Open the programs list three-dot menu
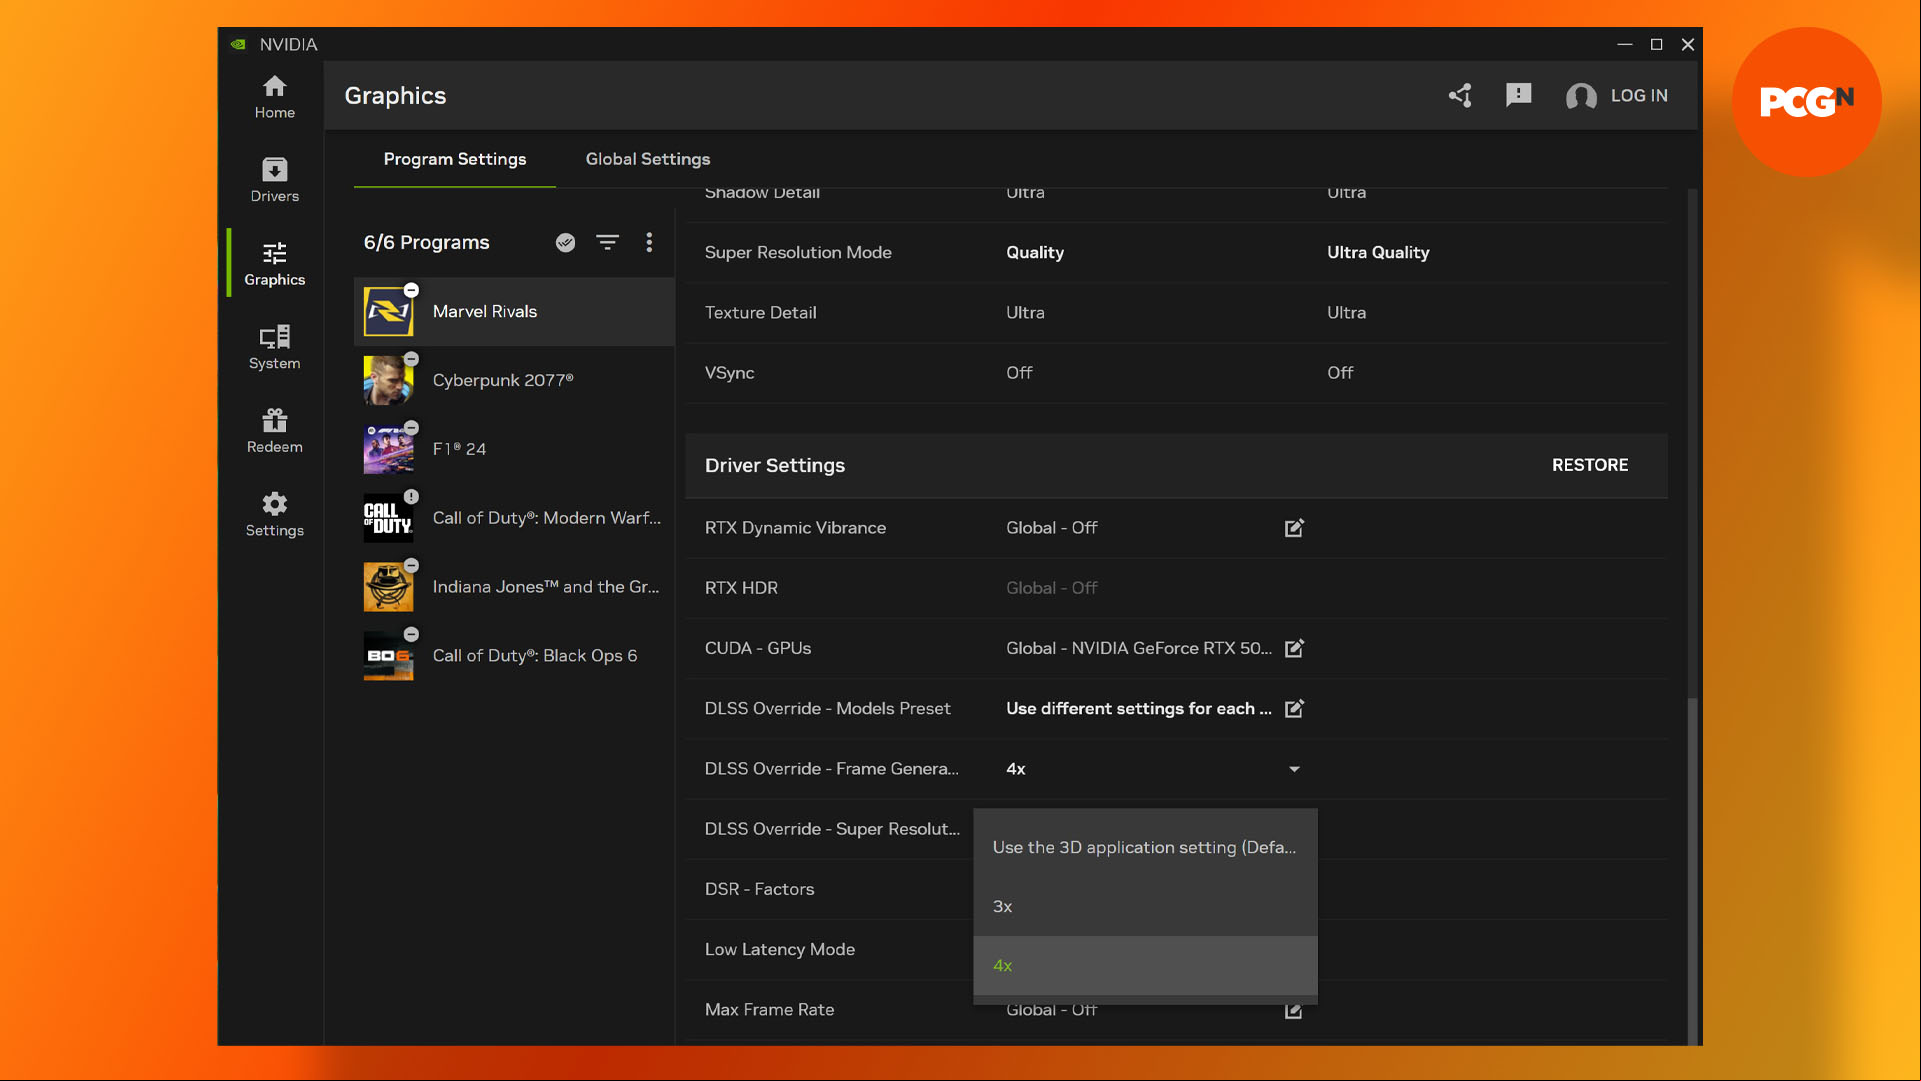 (x=649, y=242)
